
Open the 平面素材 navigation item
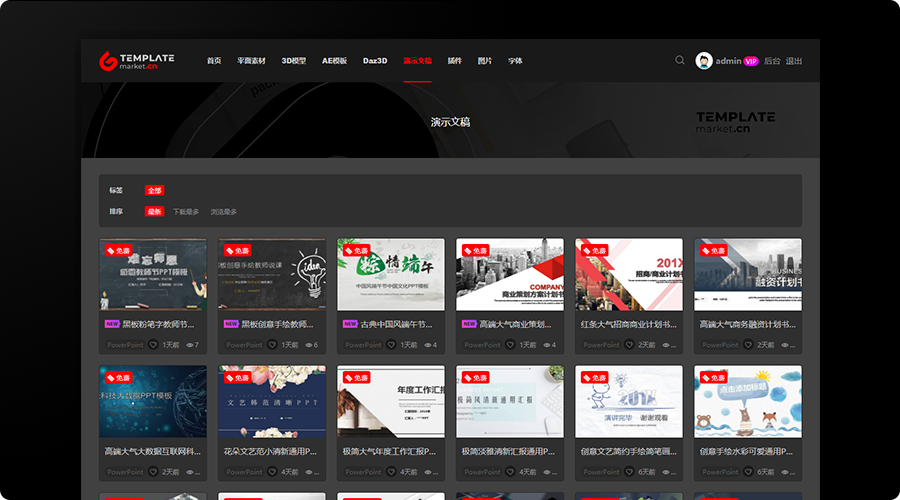point(251,61)
